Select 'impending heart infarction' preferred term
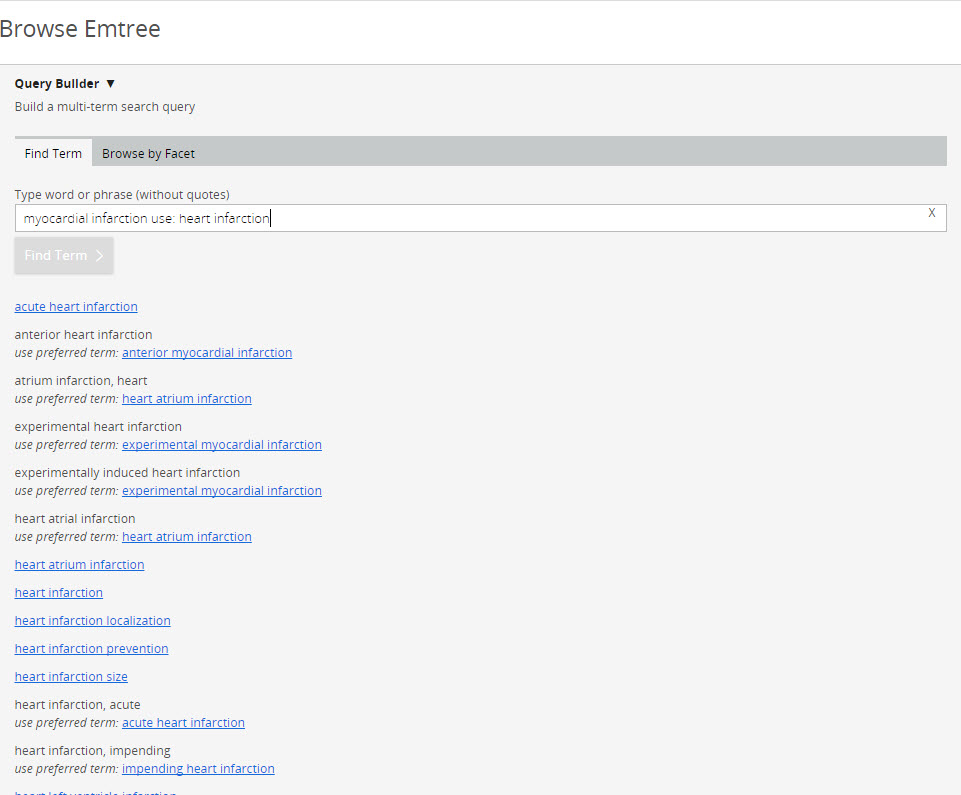The height and width of the screenshot is (795, 961). [x=198, y=769]
